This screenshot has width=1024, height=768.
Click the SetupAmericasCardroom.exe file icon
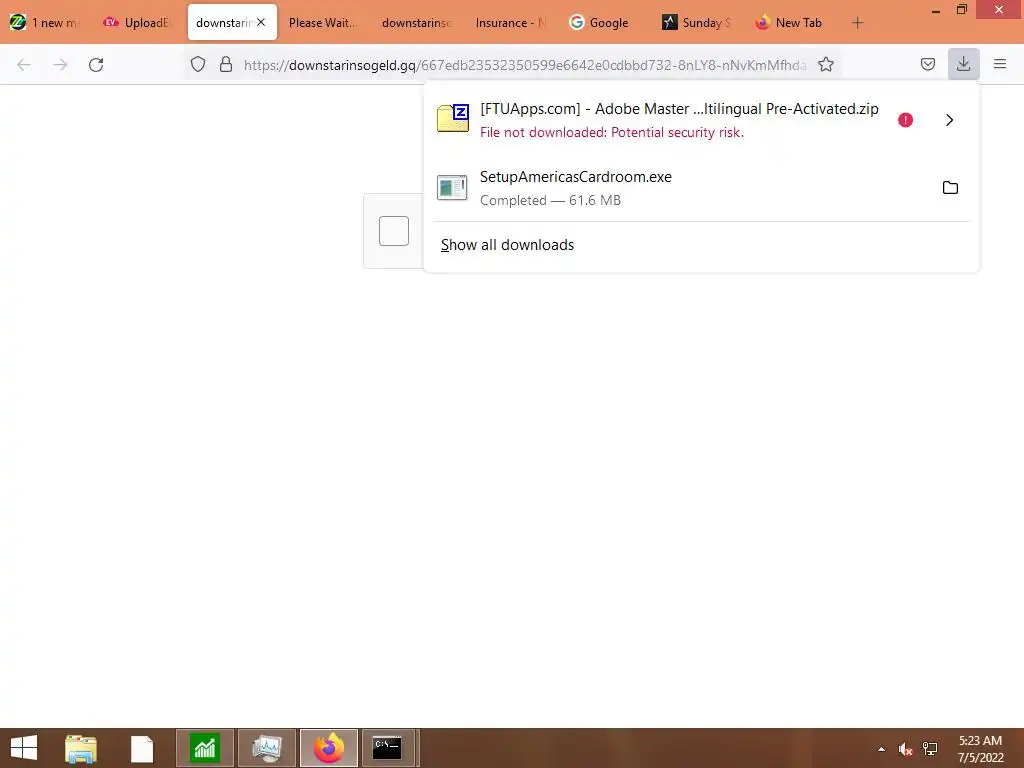click(x=452, y=188)
